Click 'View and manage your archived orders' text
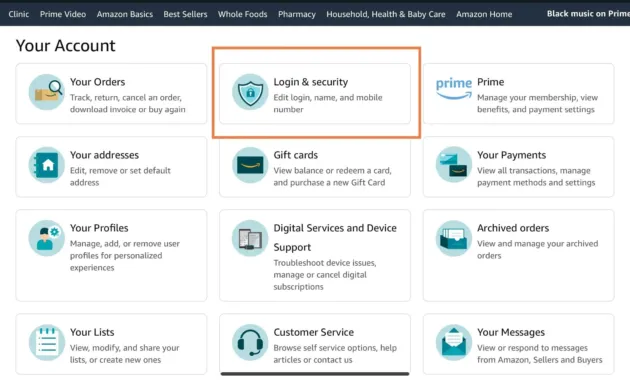 [538, 249]
